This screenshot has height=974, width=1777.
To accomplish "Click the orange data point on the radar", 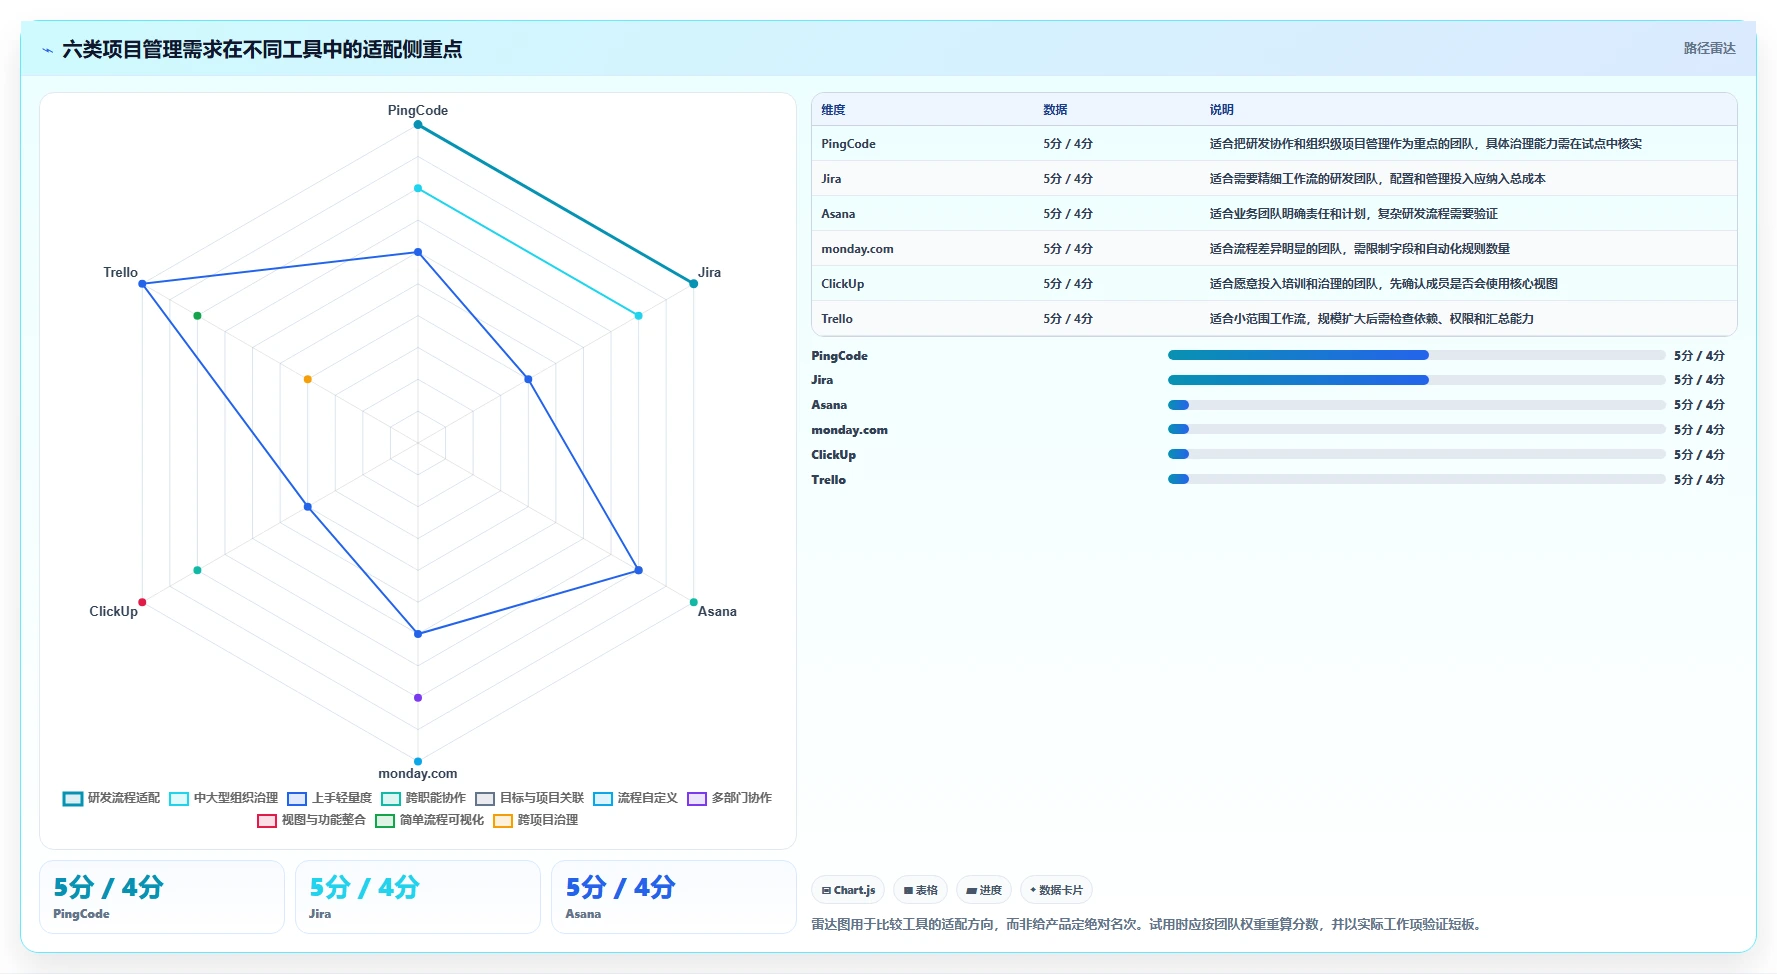I will tap(308, 379).
